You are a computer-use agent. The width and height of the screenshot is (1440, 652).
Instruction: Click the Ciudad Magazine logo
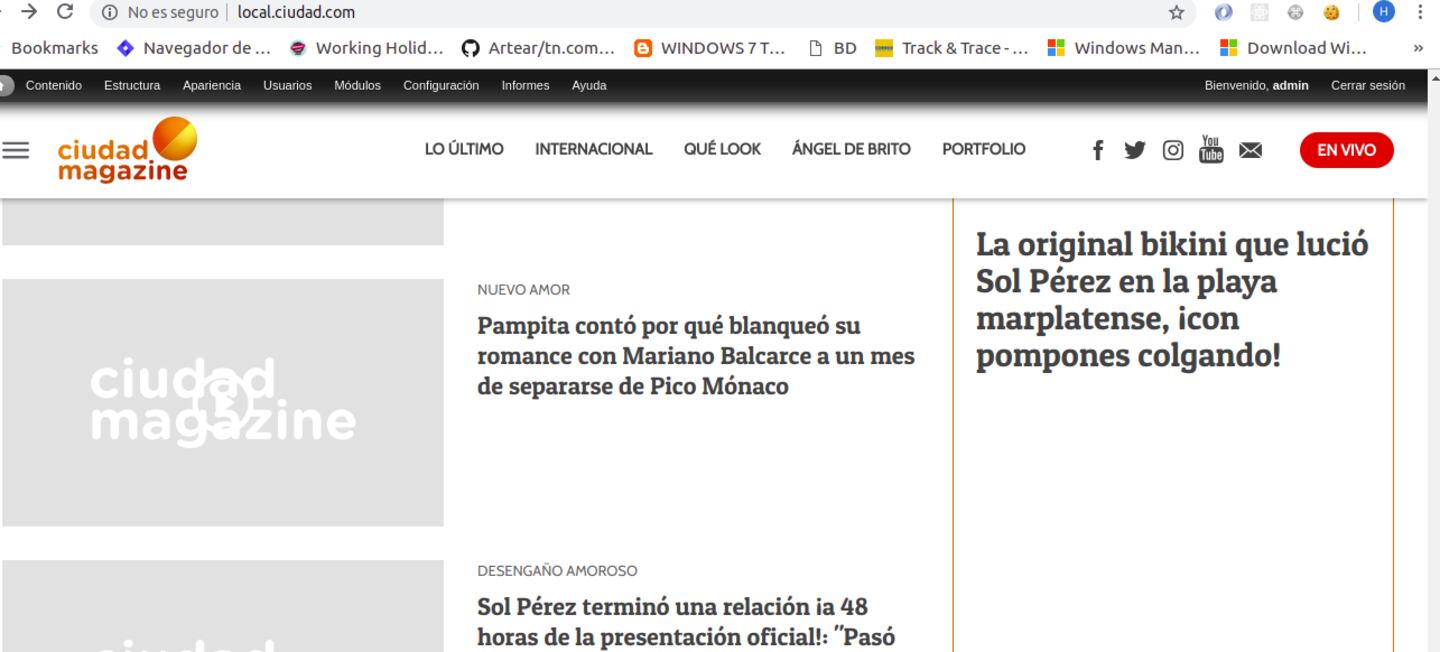click(x=127, y=150)
